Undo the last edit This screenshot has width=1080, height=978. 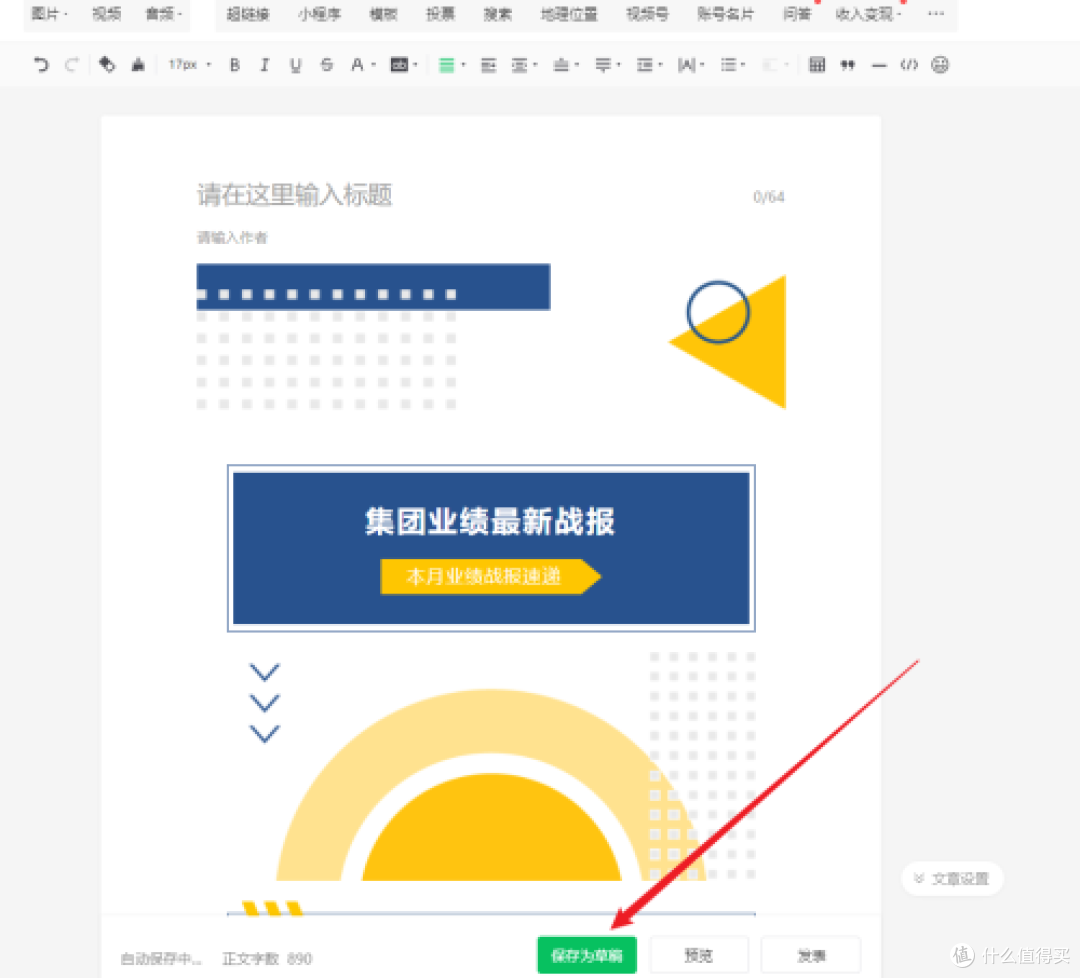click(x=41, y=65)
